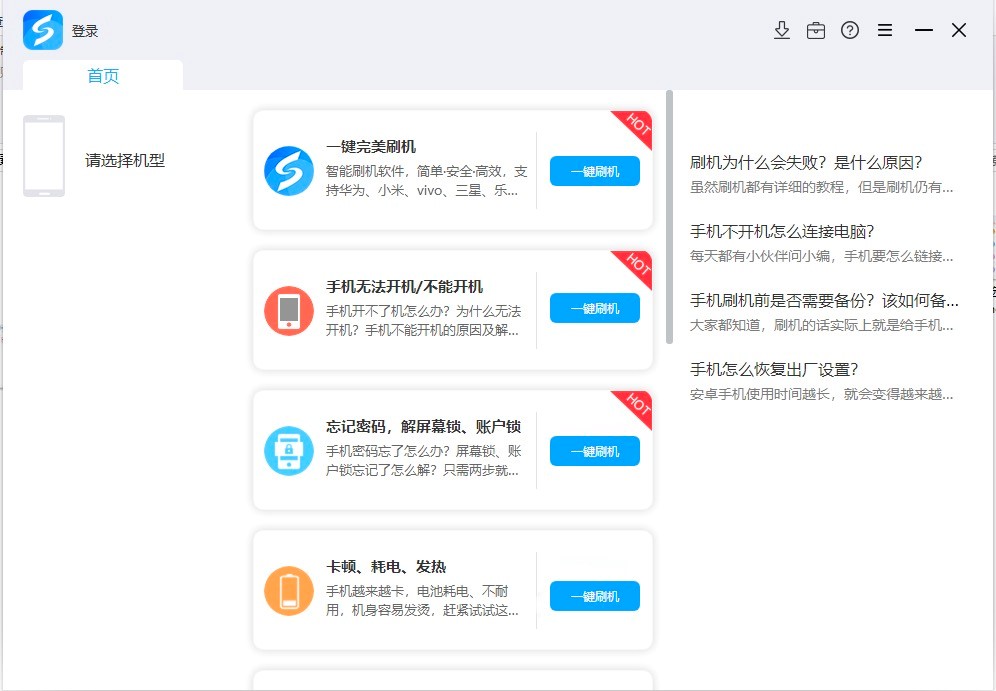Click description 手机密码忘了怎么办？

click(x=424, y=460)
